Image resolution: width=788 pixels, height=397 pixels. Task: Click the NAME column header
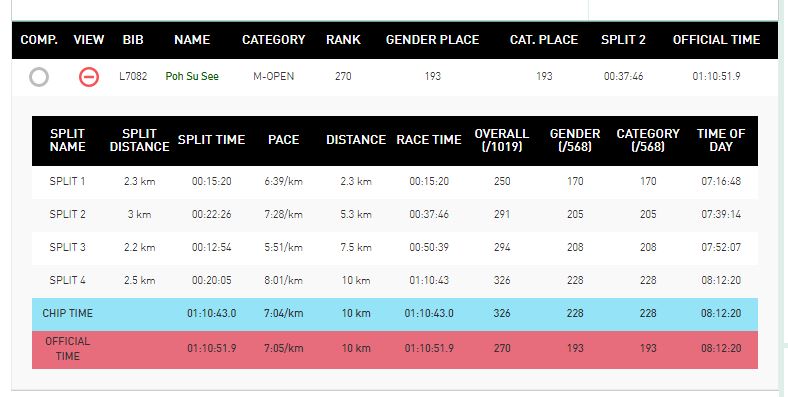(192, 40)
